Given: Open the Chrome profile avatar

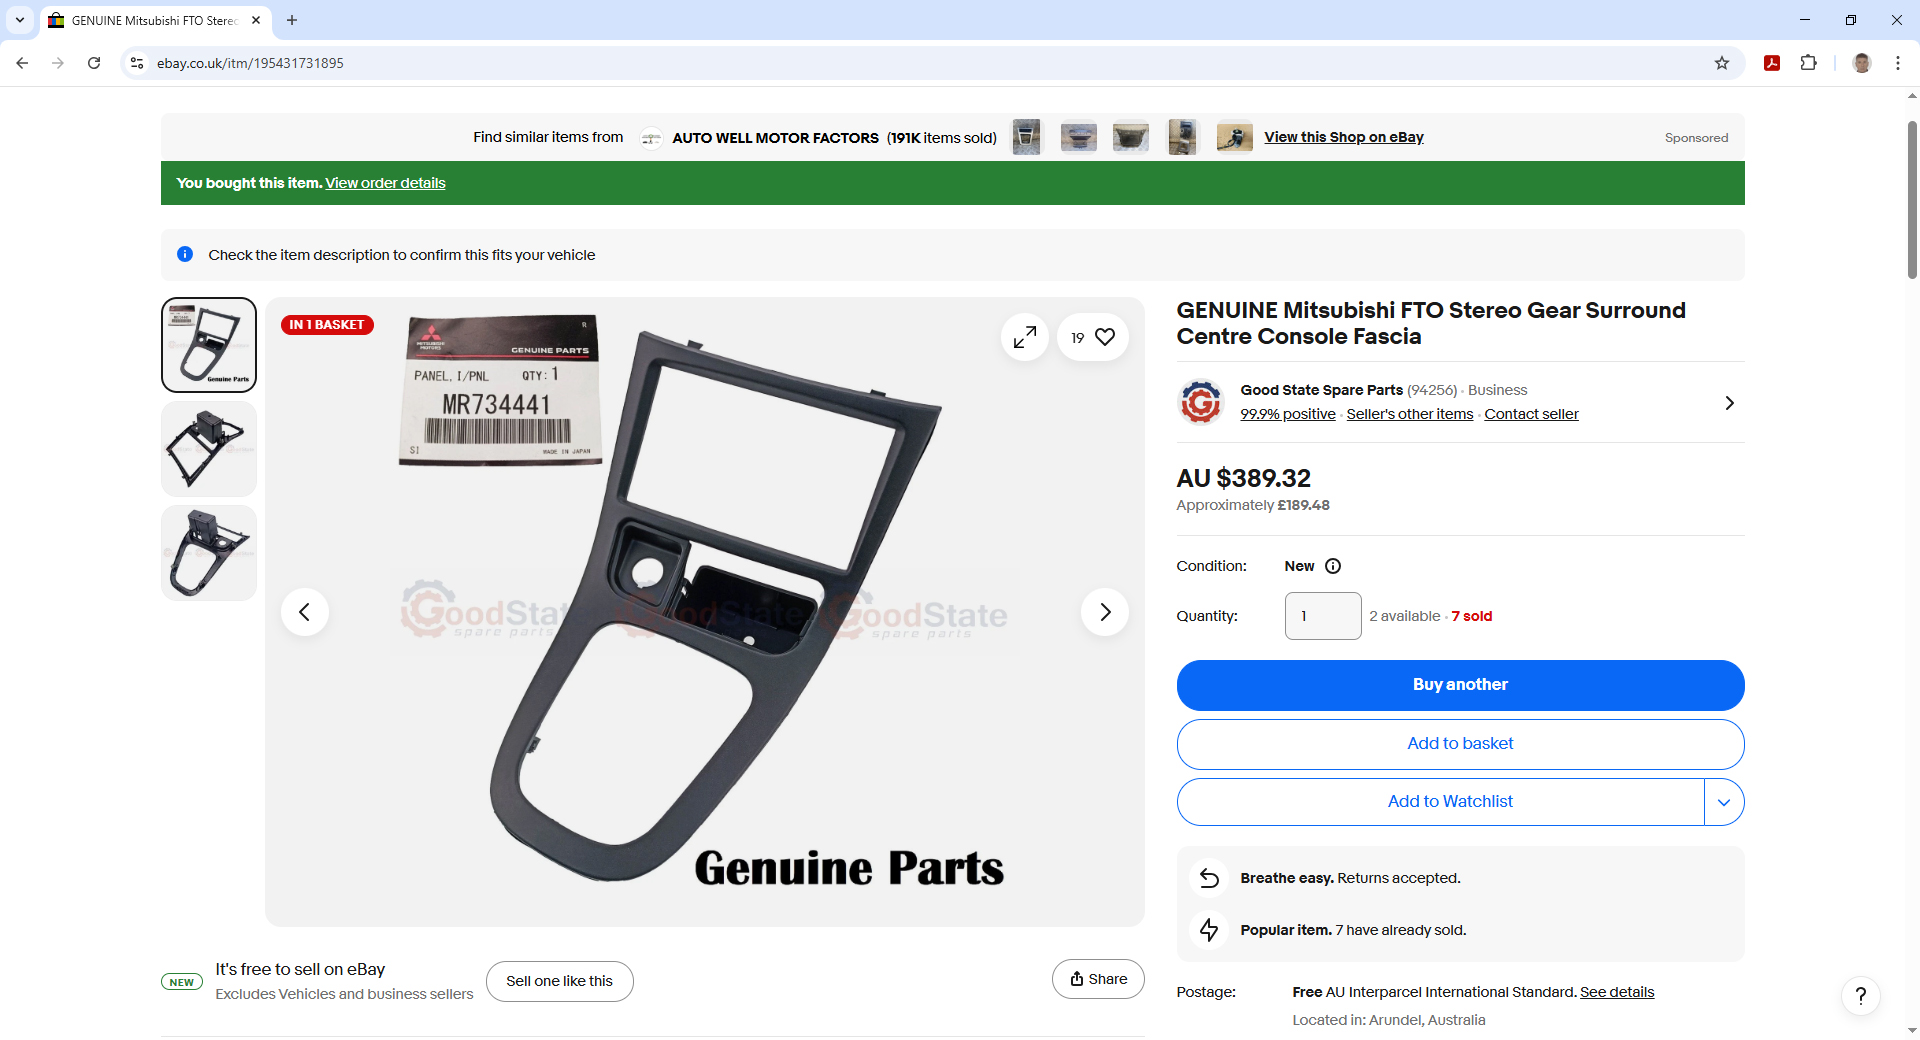Looking at the screenshot, I should [1861, 63].
